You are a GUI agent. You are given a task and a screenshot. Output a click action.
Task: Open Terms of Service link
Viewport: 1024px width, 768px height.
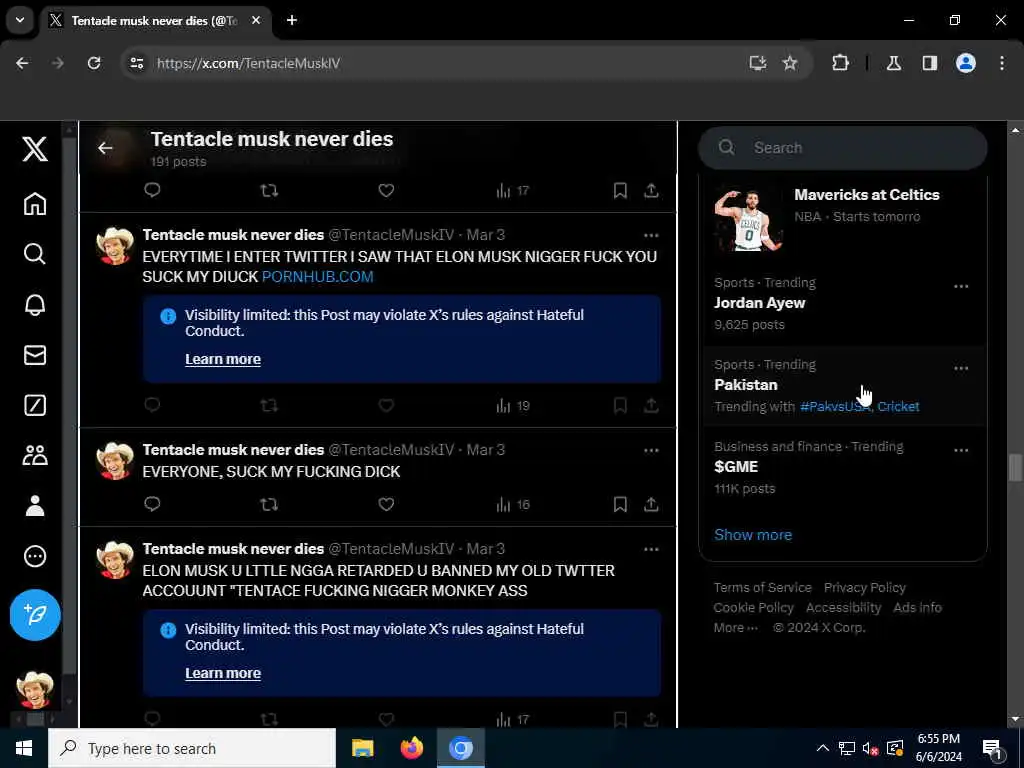[762, 587]
